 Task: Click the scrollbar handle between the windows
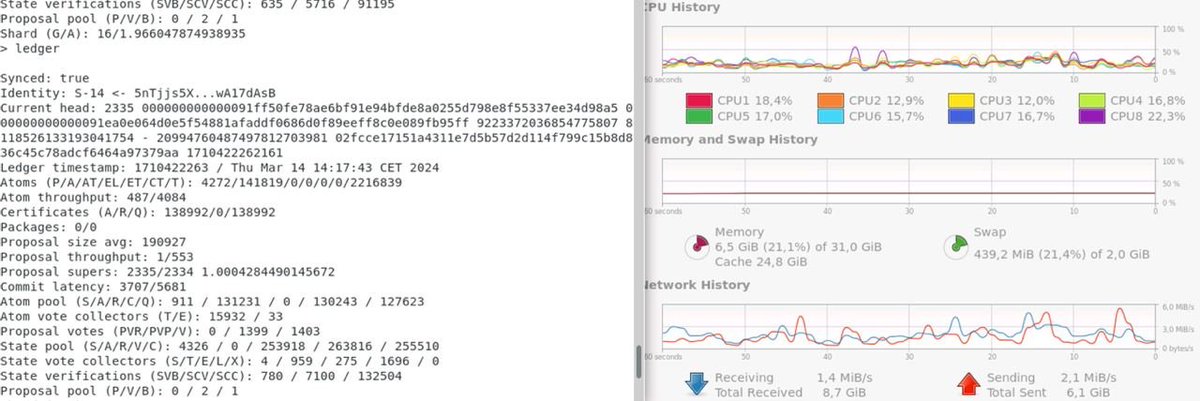640,362
